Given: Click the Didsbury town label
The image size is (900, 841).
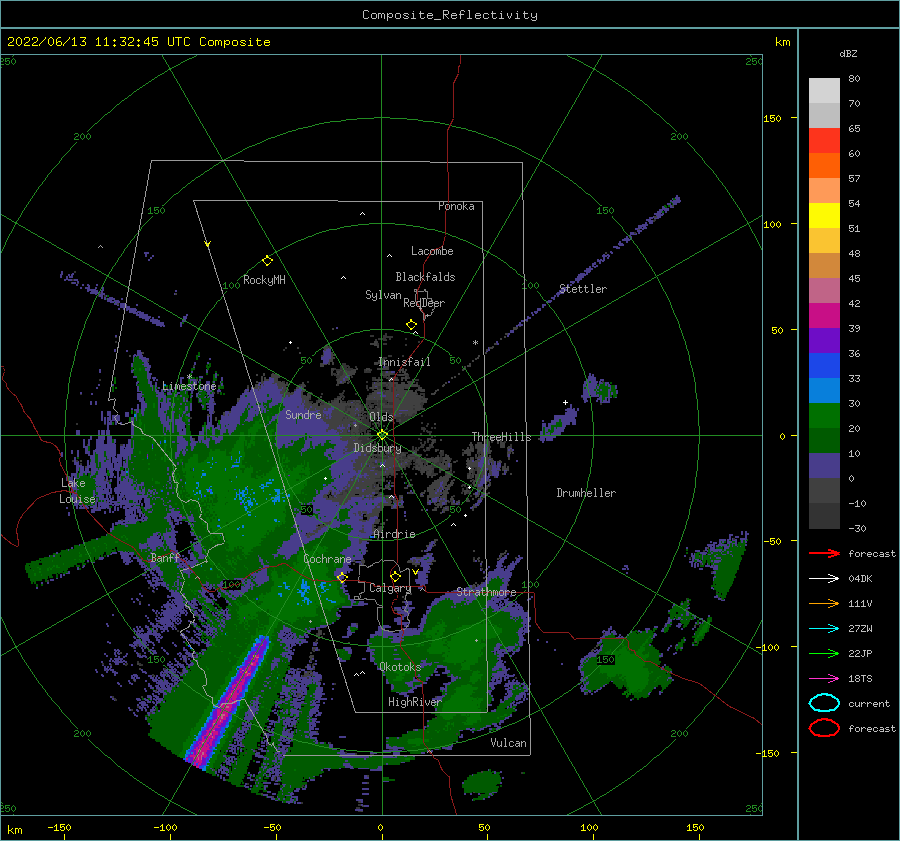Looking at the screenshot, I should 377,448.
